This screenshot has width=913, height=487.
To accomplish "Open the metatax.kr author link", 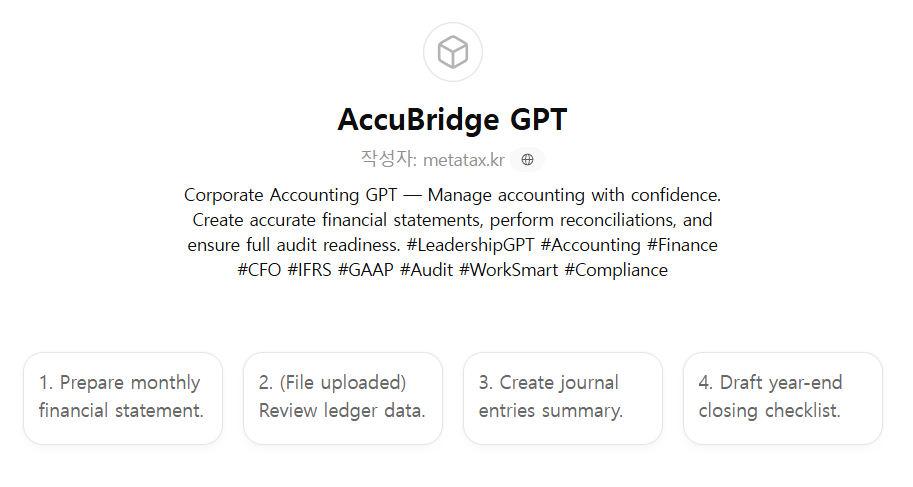I will [x=463, y=160].
